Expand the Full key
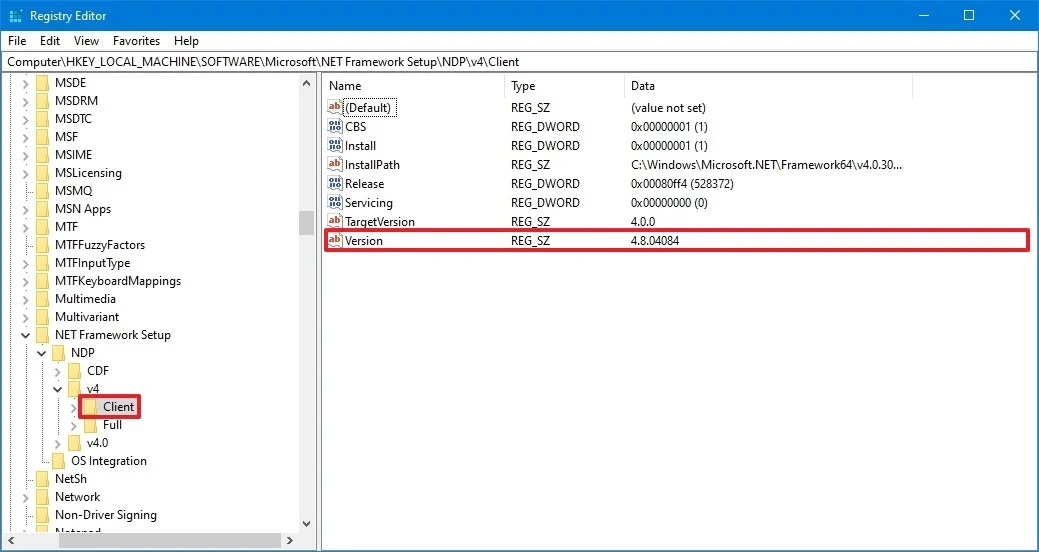The height and width of the screenshot is (552, 1039). (74, 425)
